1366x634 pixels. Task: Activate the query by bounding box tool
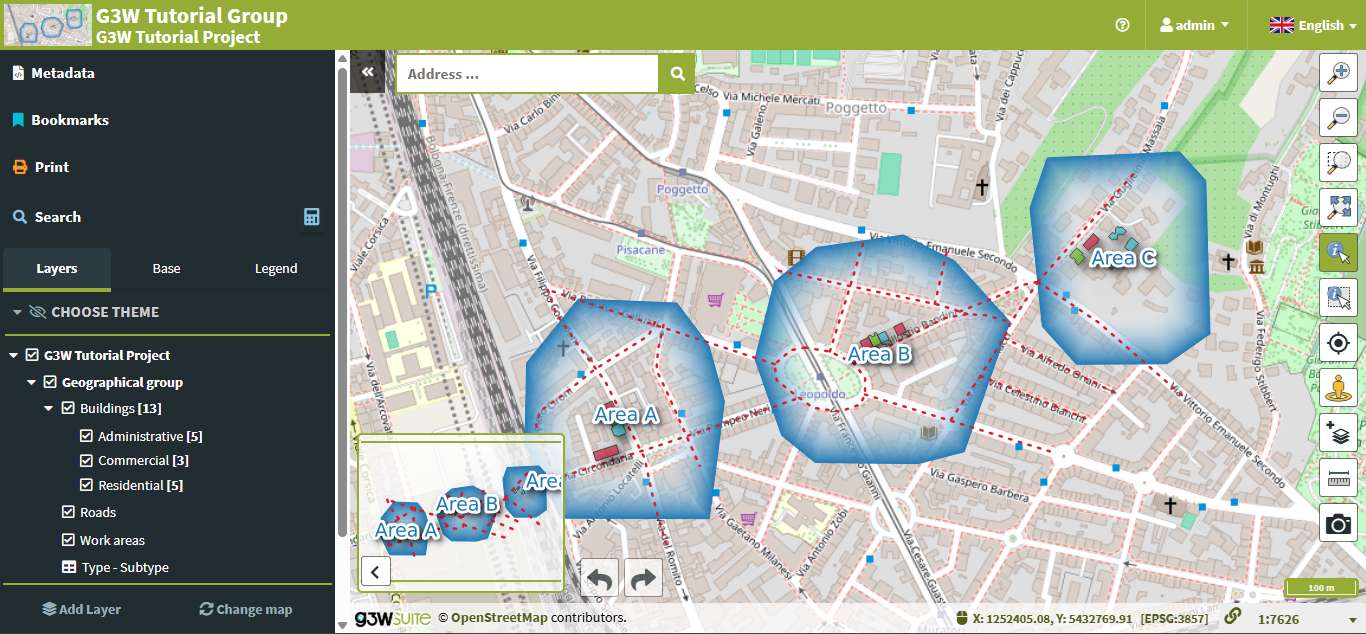1338,298
